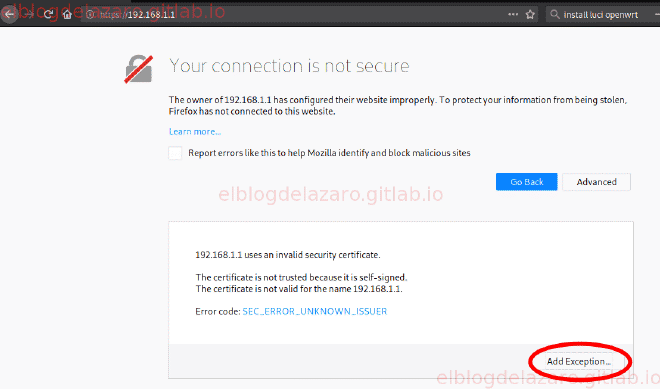Open the Learn more link
This screenshot has width=660, height=389.
(195, 132)
